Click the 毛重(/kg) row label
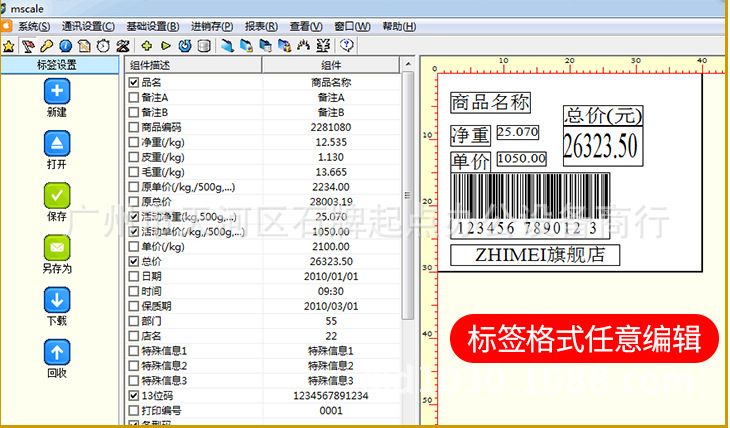The height and width of the screenshot is (428, 730). click(x=163, y=172)
